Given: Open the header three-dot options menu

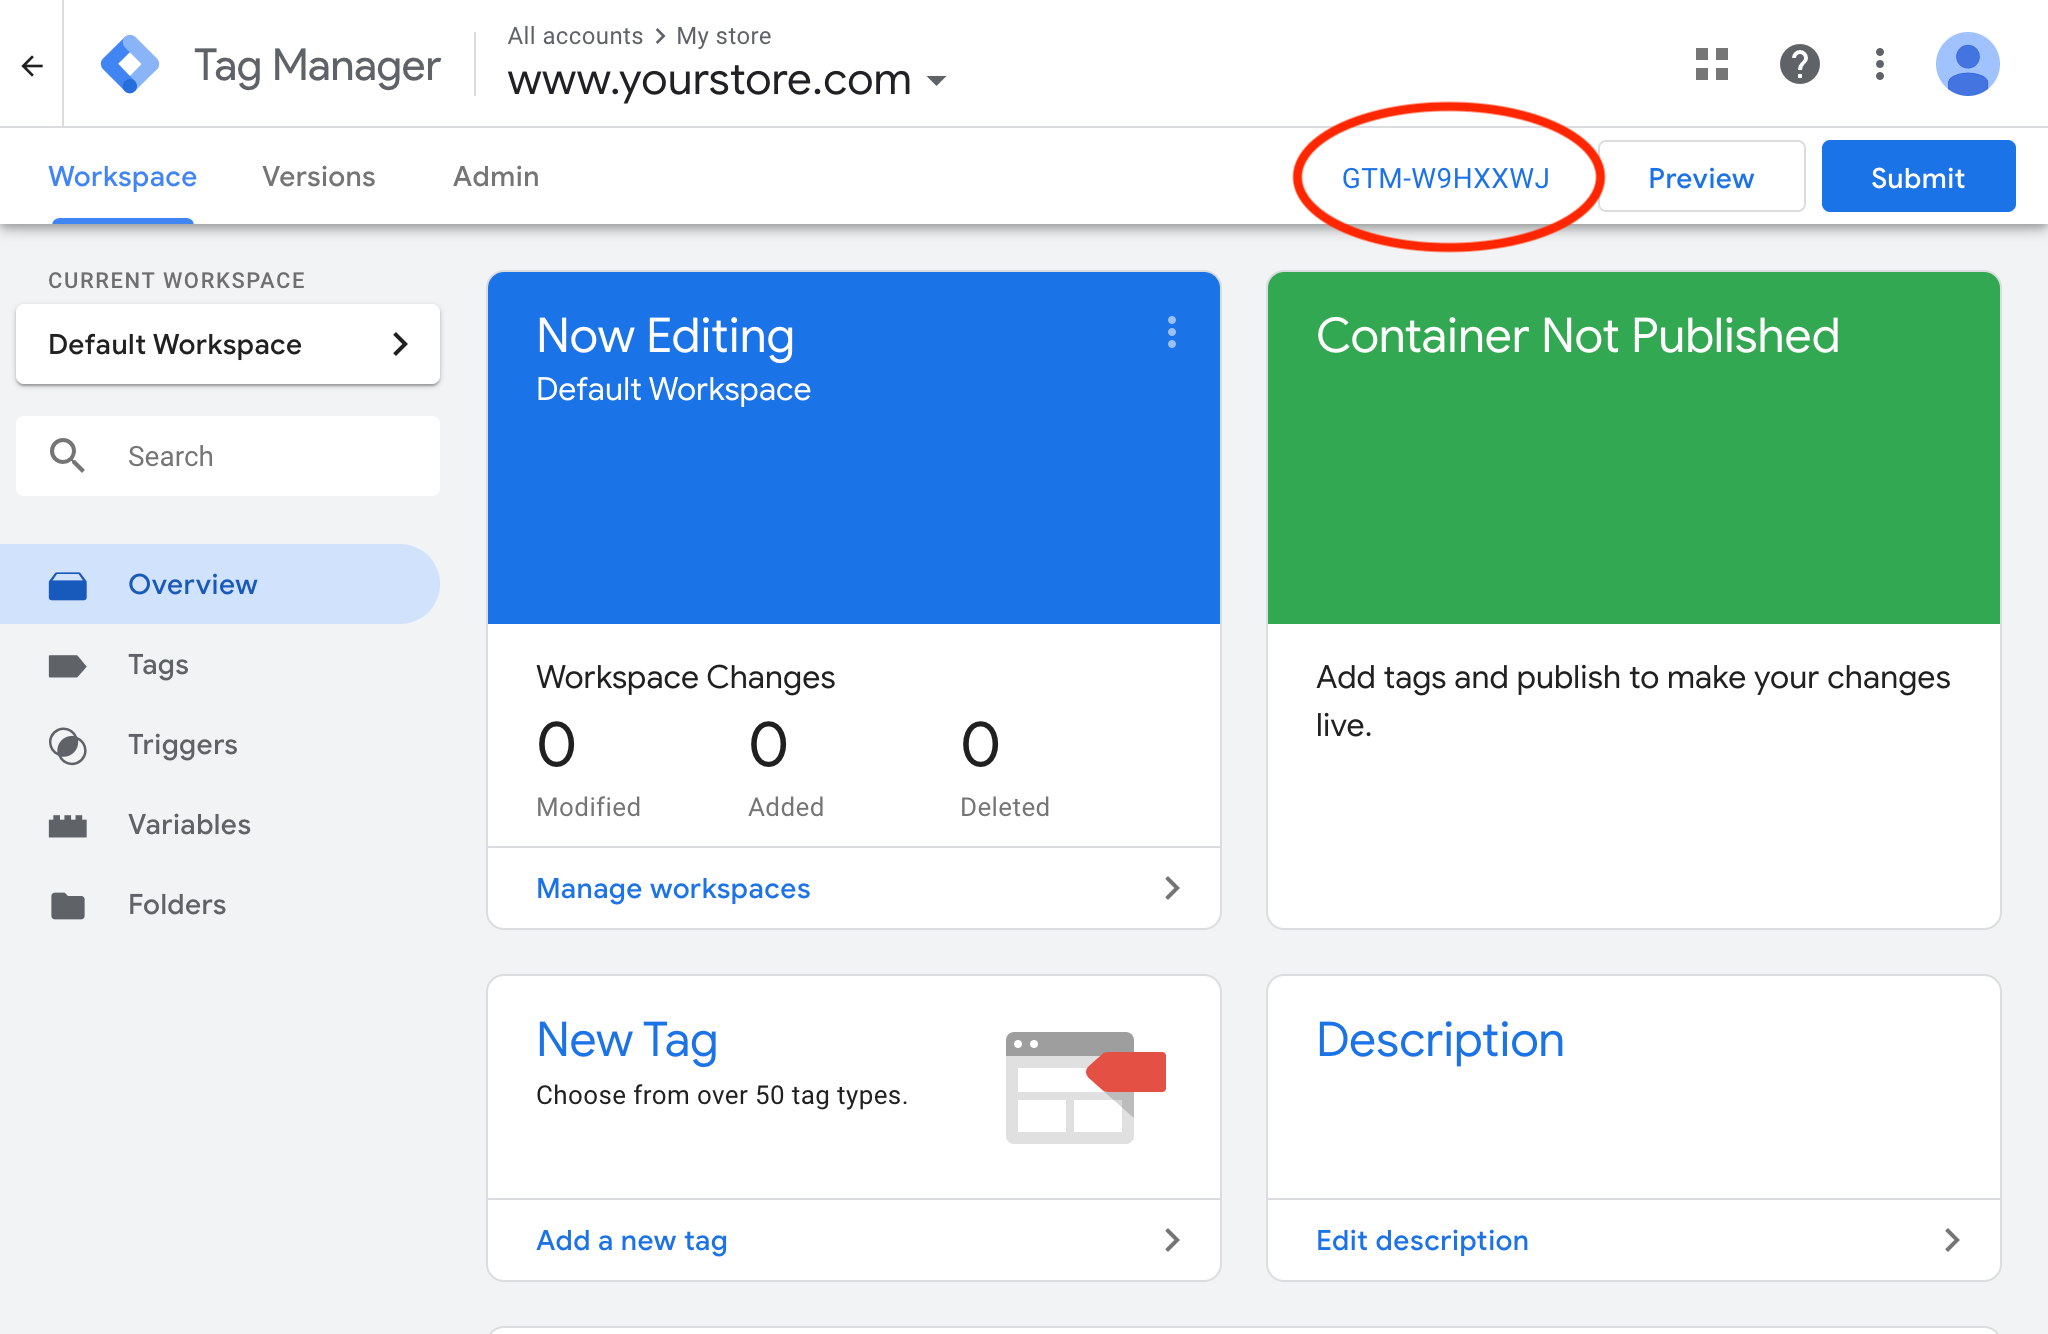Looking at the screenshot, I should (x=1880, y=65).
